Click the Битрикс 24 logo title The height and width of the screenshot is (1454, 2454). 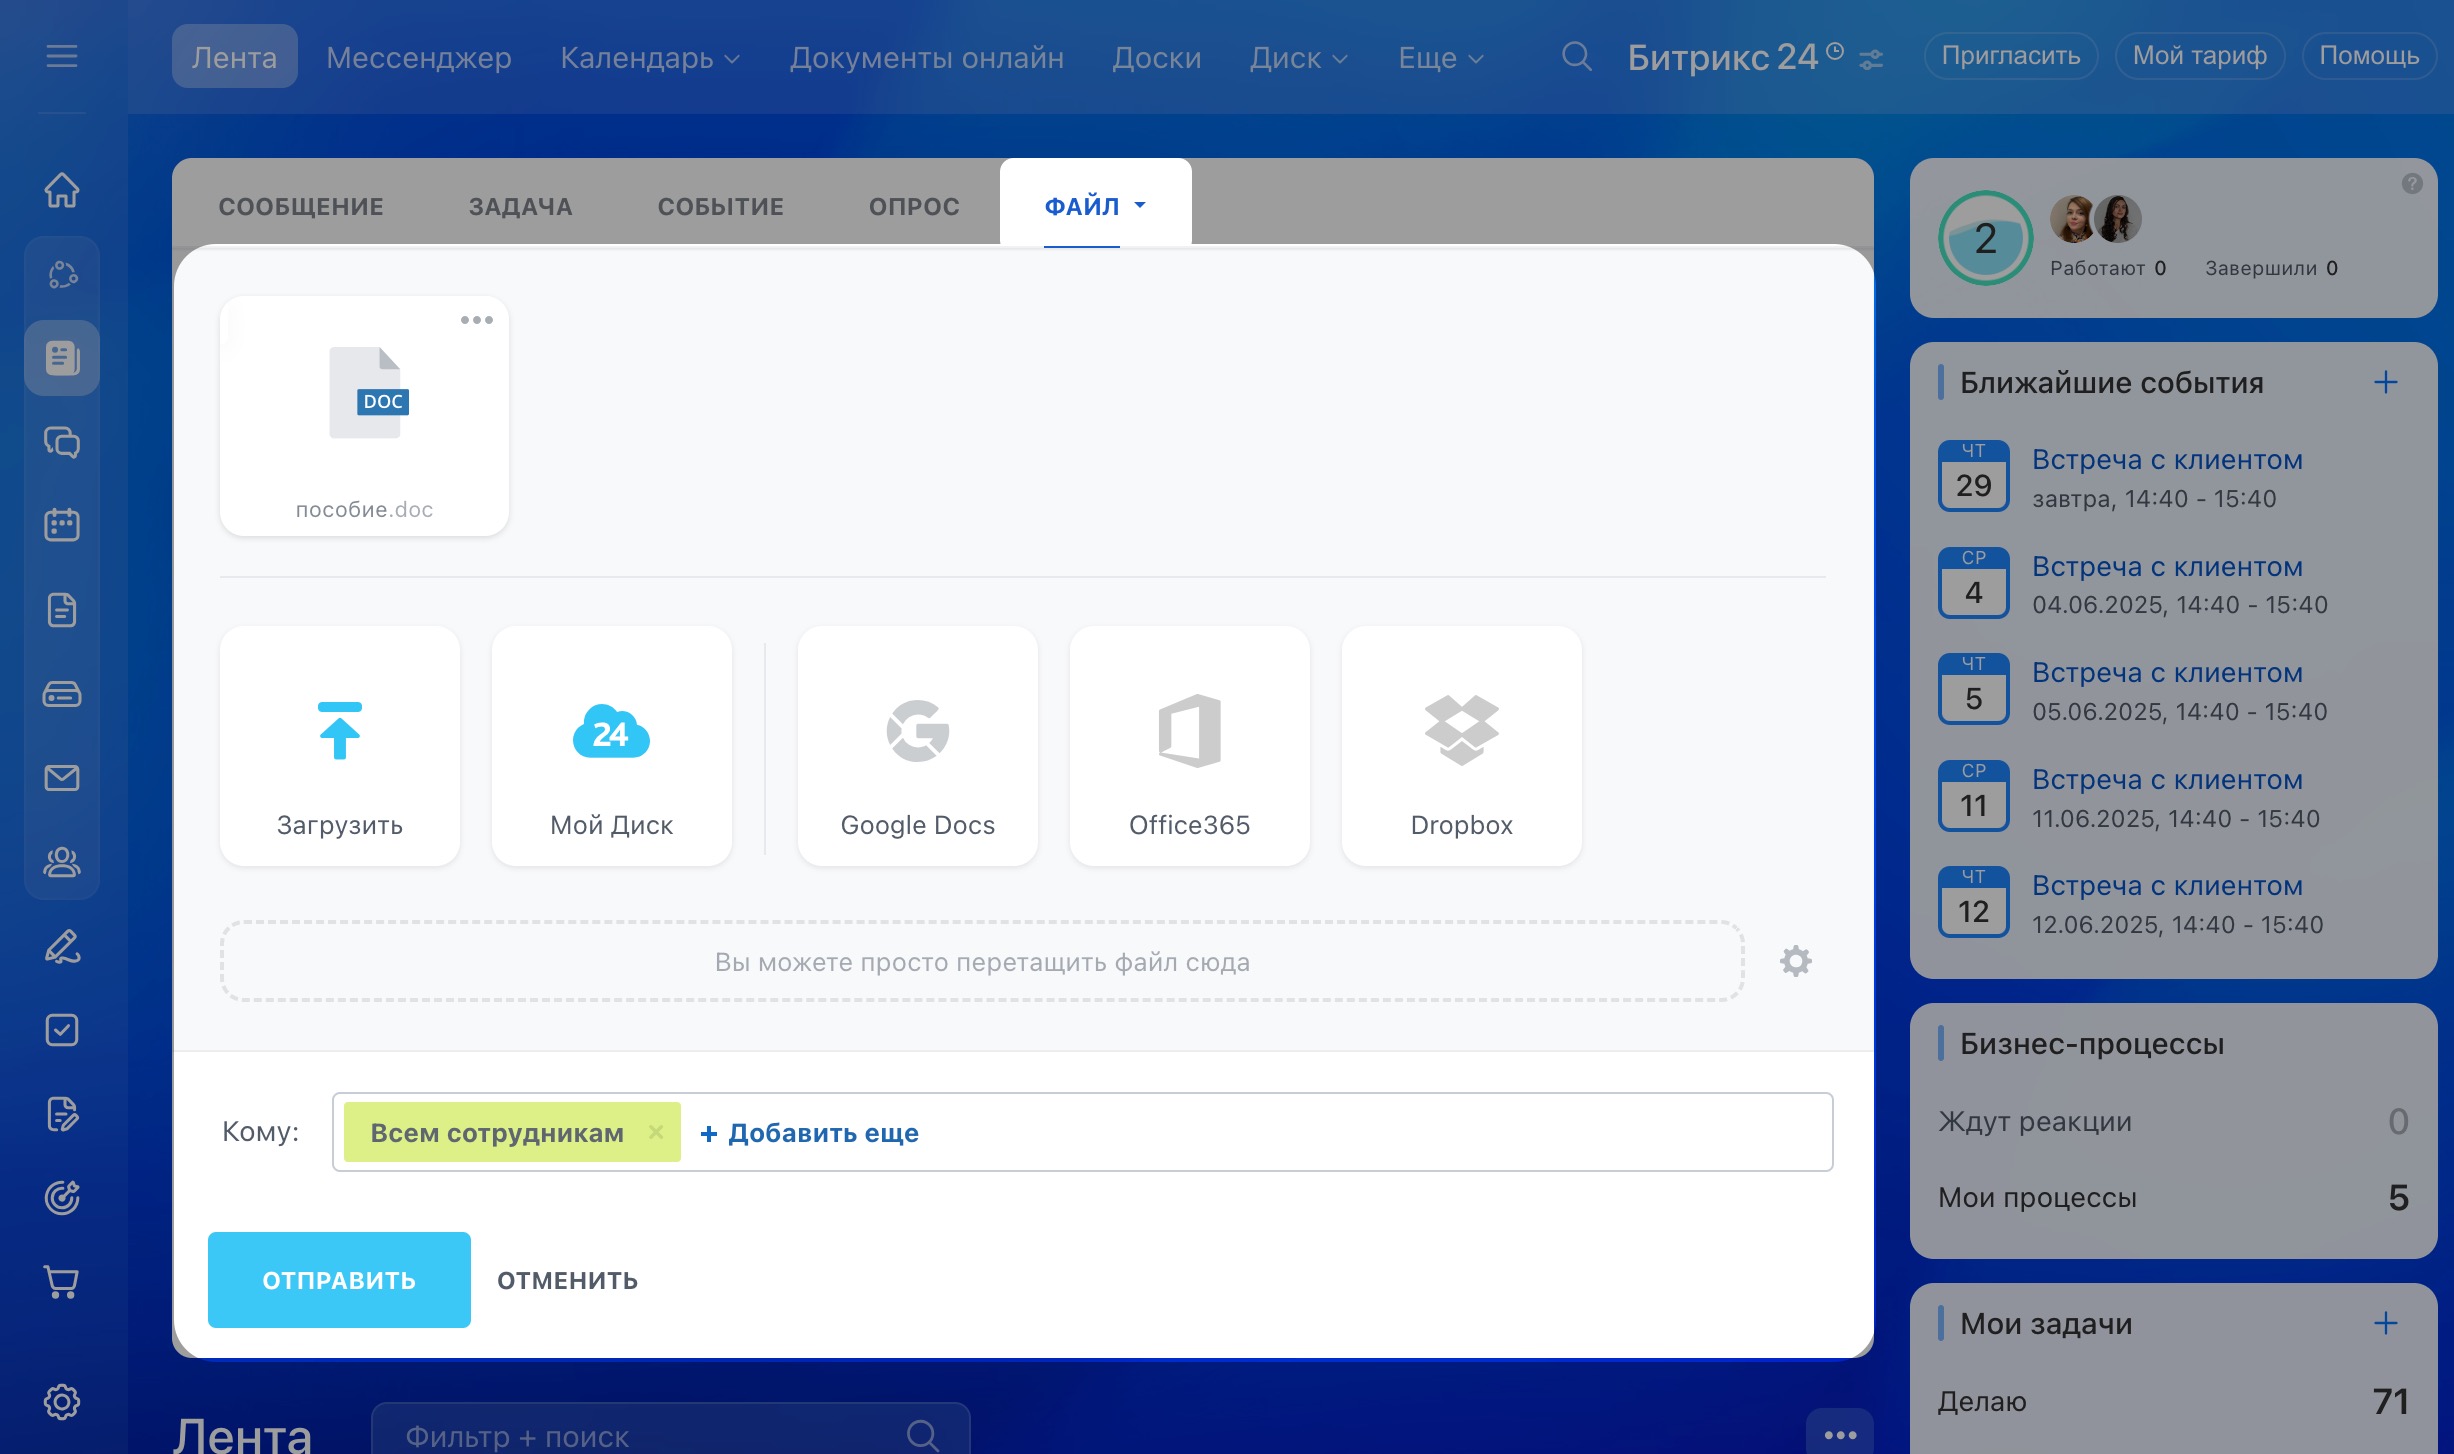[x=1722, y=57]
